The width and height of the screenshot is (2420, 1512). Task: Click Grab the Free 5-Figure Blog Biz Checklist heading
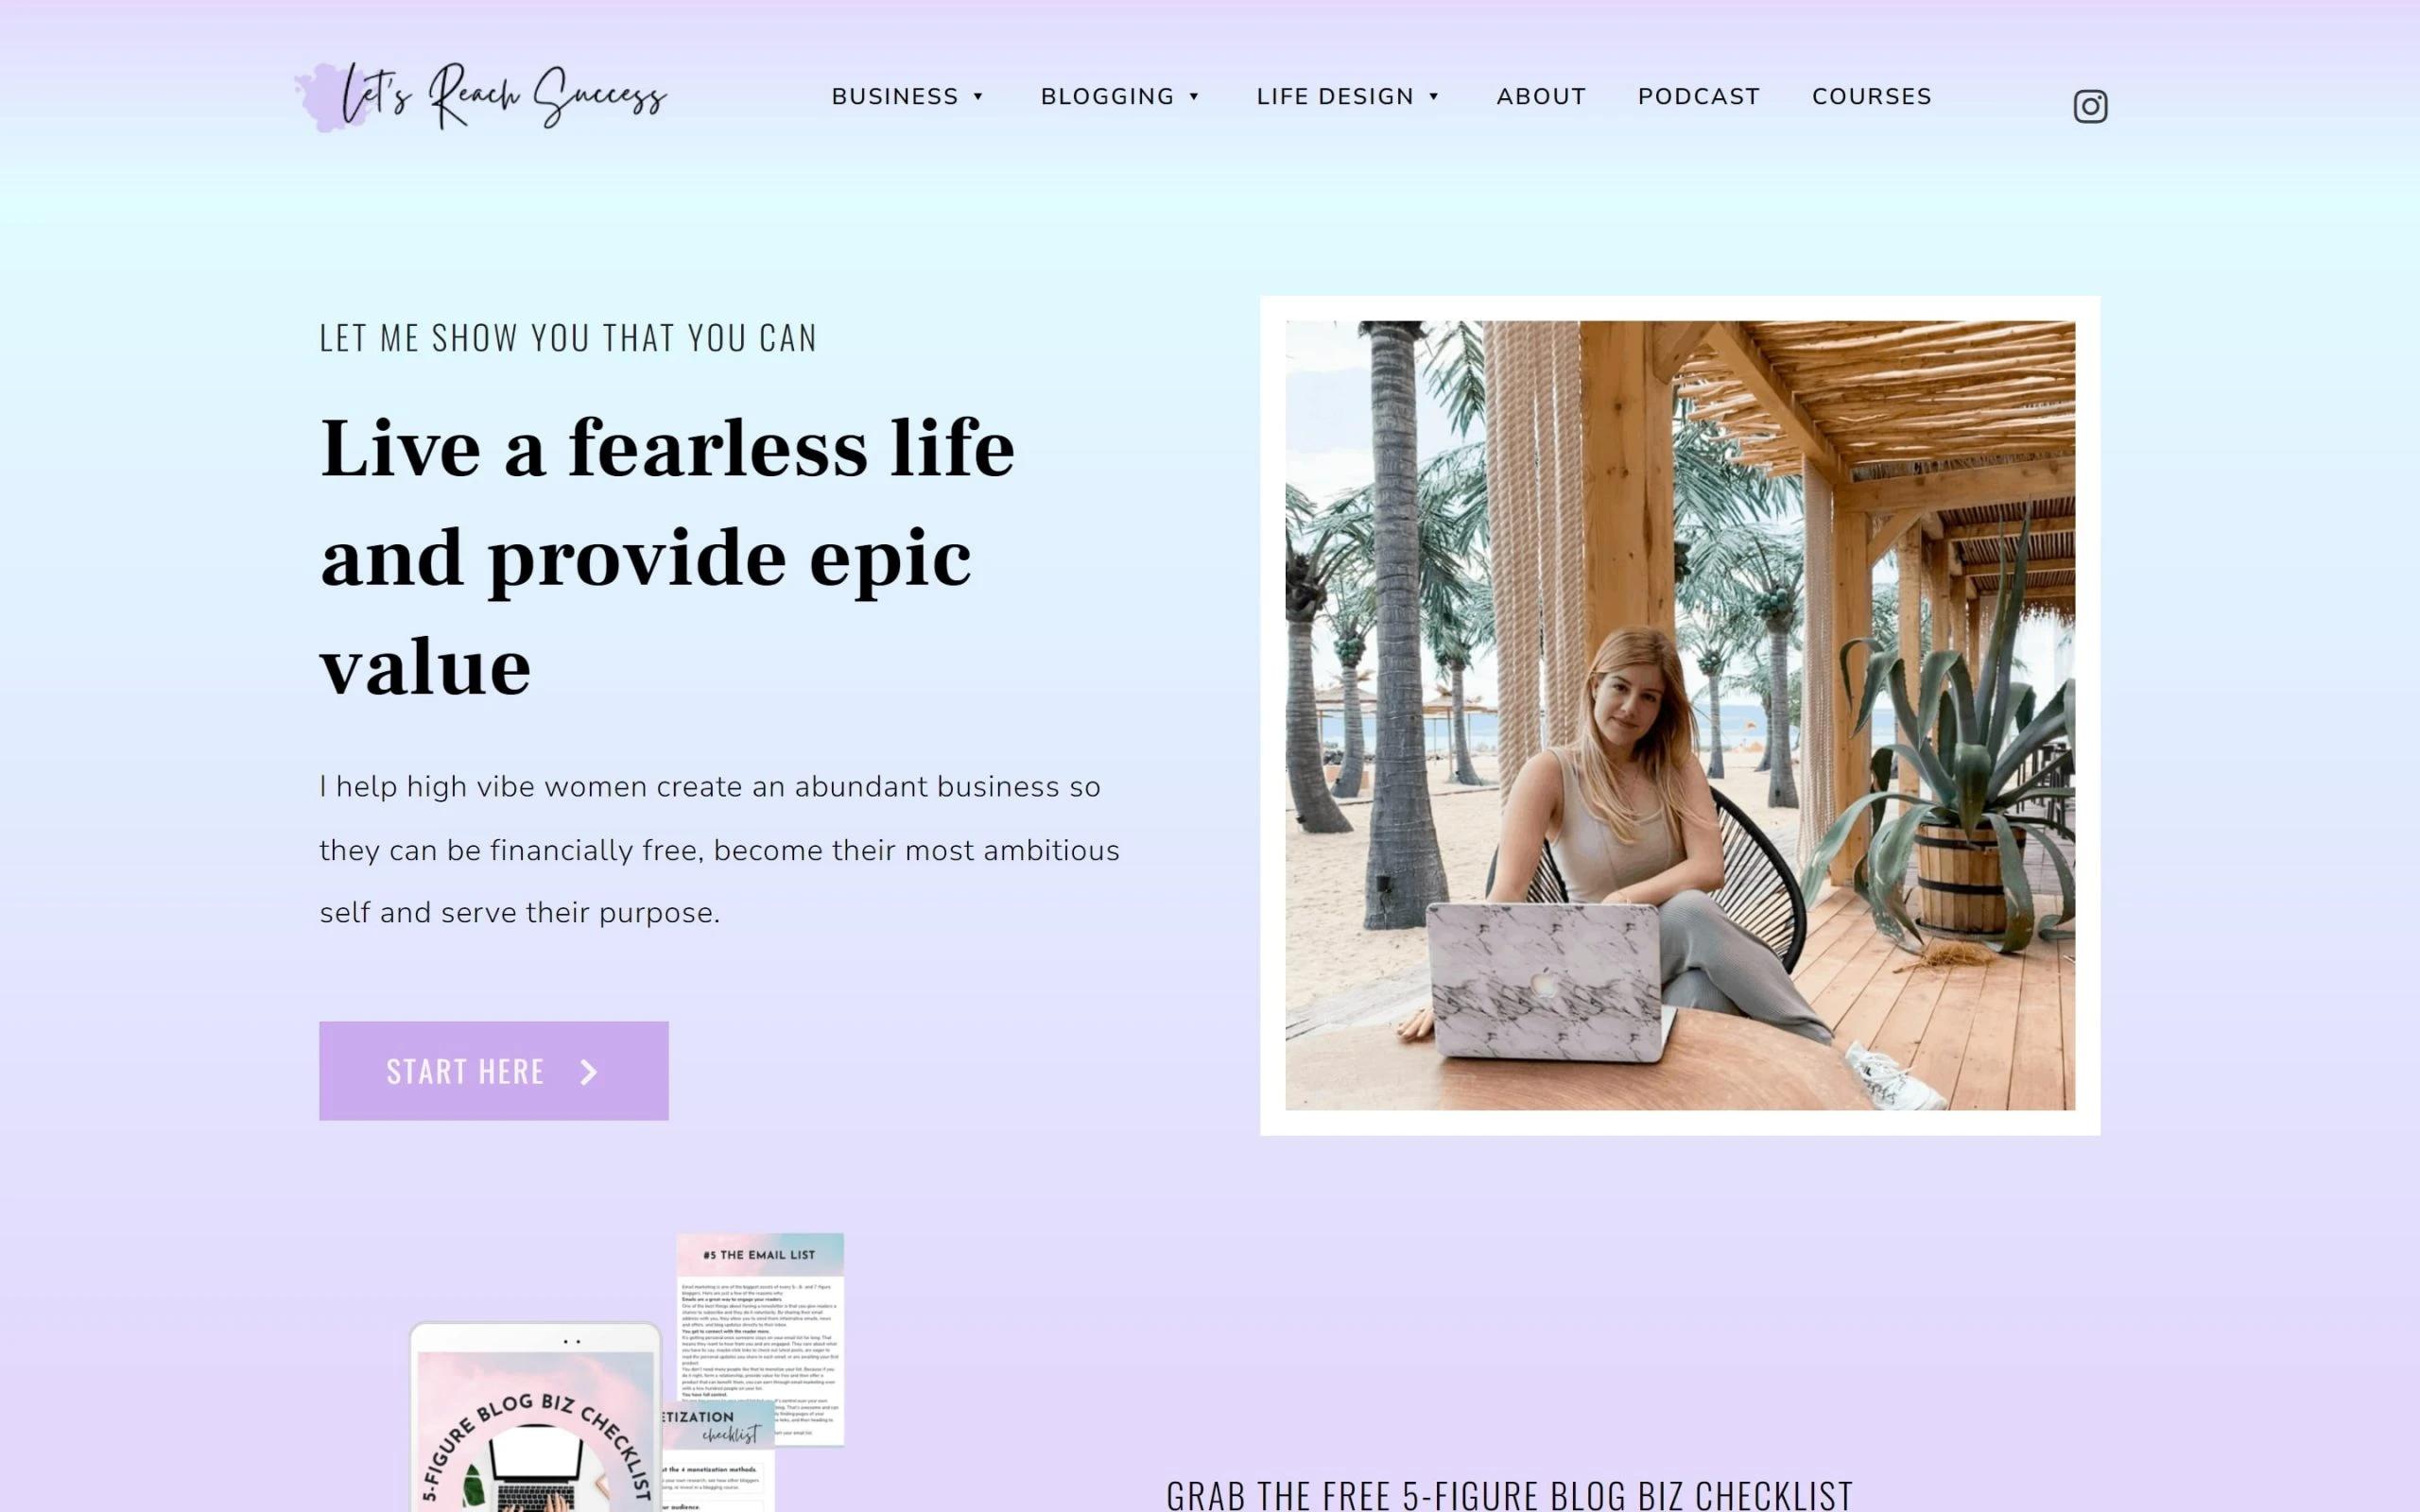click(1509, 1494)
